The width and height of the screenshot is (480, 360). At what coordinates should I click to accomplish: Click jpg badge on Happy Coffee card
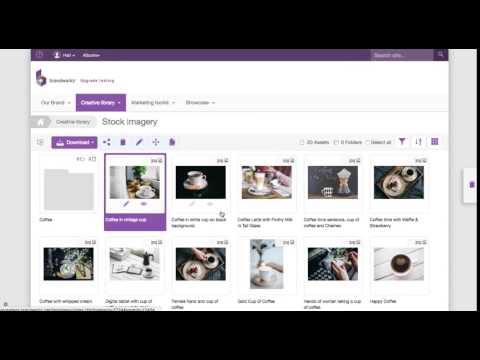click(421, 242)
